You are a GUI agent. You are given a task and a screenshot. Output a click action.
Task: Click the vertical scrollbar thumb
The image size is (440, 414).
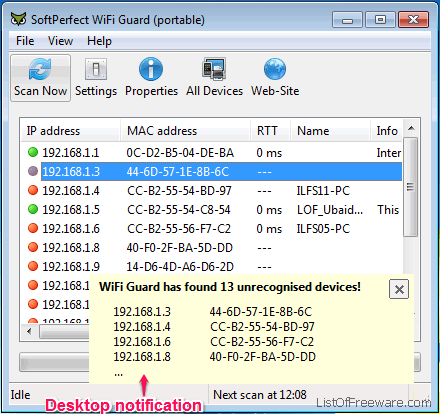pos(411,187)
